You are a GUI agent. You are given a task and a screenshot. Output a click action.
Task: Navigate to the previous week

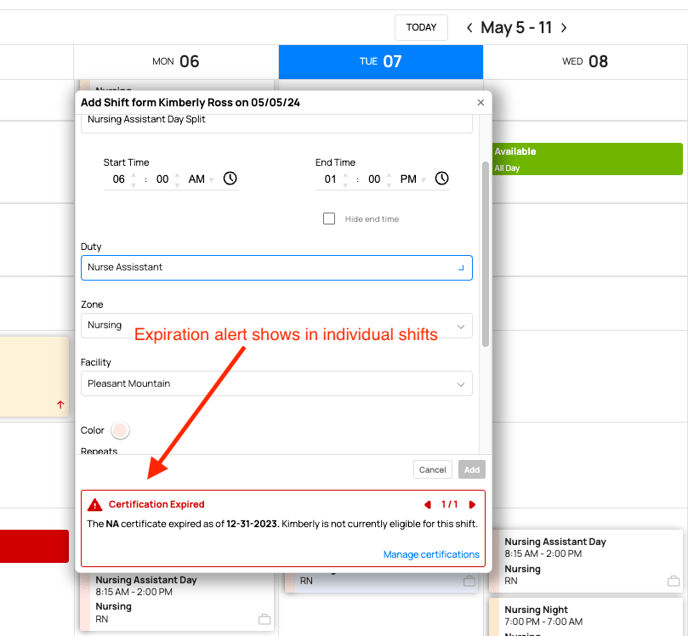tap(469, 28)
